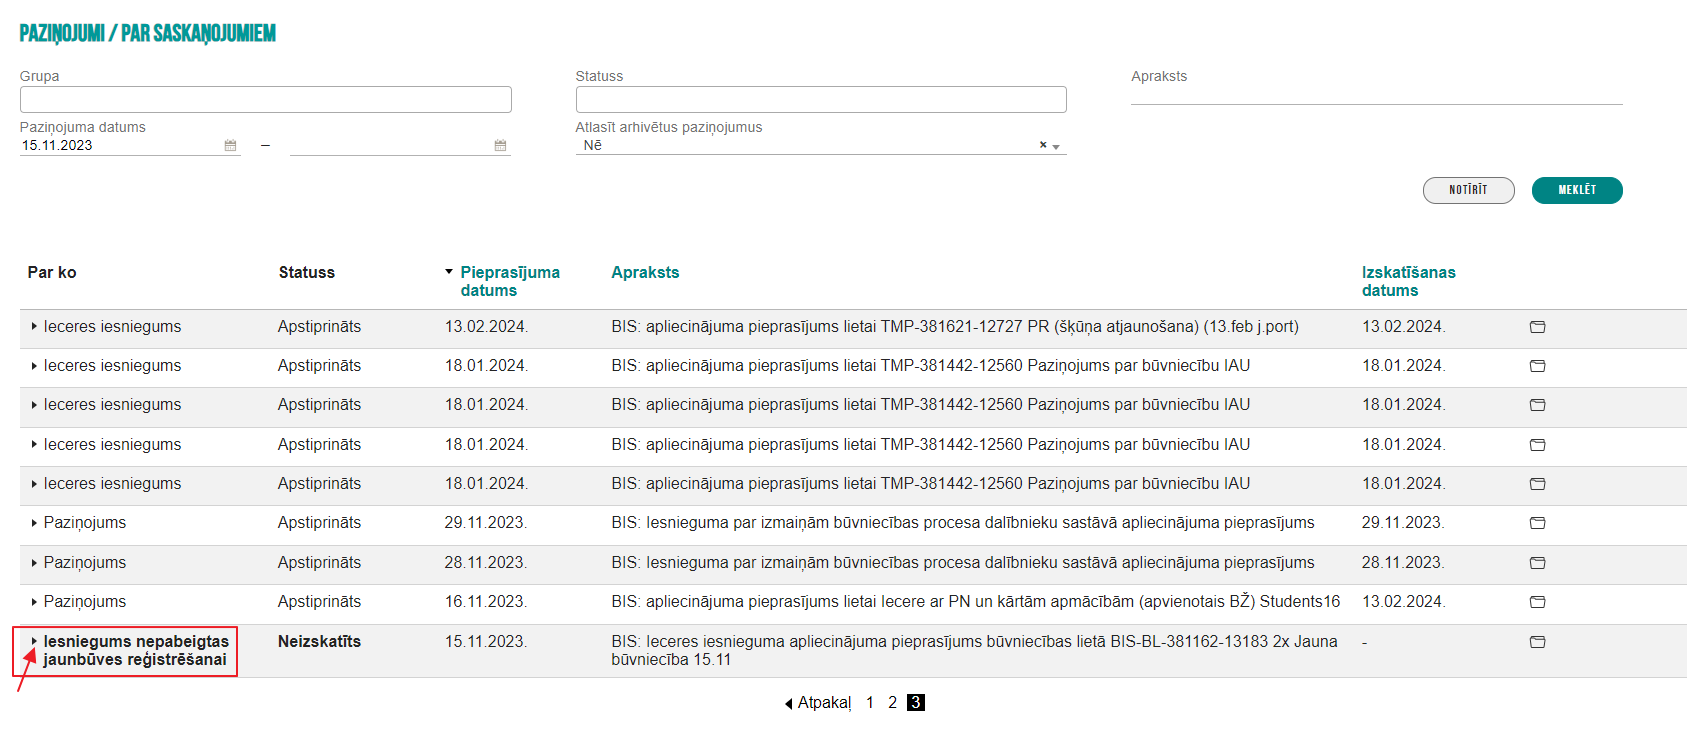Screen dimensions: 1701x730
Task: Click the box icon in the 29.11.2023 Paziņojums row
Action: click(x=1538, y=523)
